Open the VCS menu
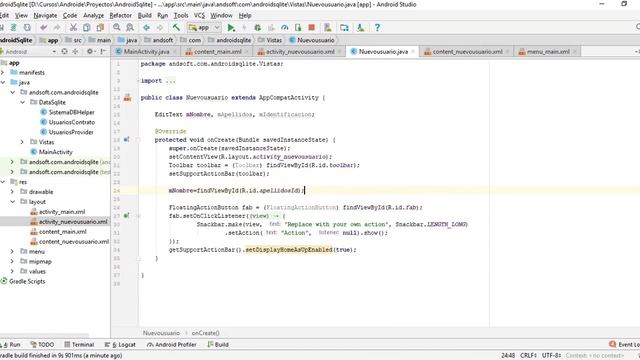640x360 pixels. pos(199,16)
